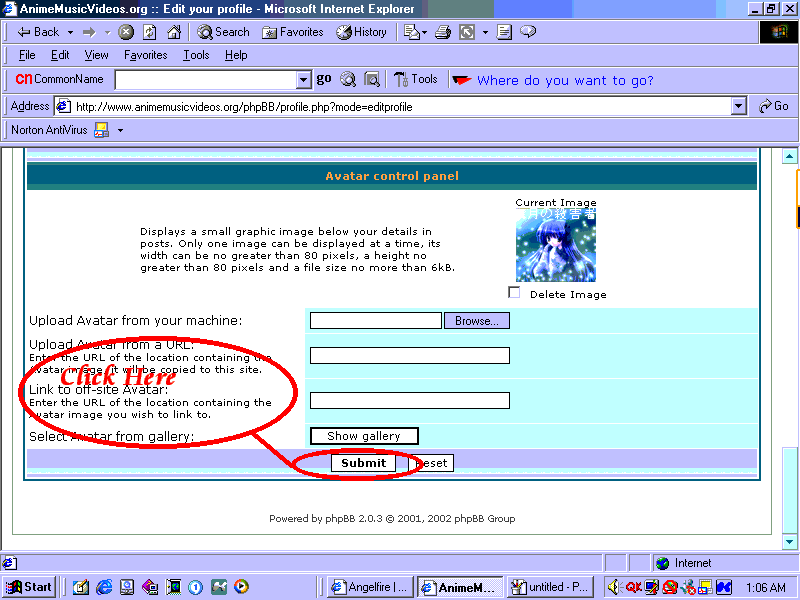Image resolution: width=800 pixels, height=600 pixels.
Task: Click the Norton AntiVirus icon
Action: pyautogui.click(x=101, y=130)
